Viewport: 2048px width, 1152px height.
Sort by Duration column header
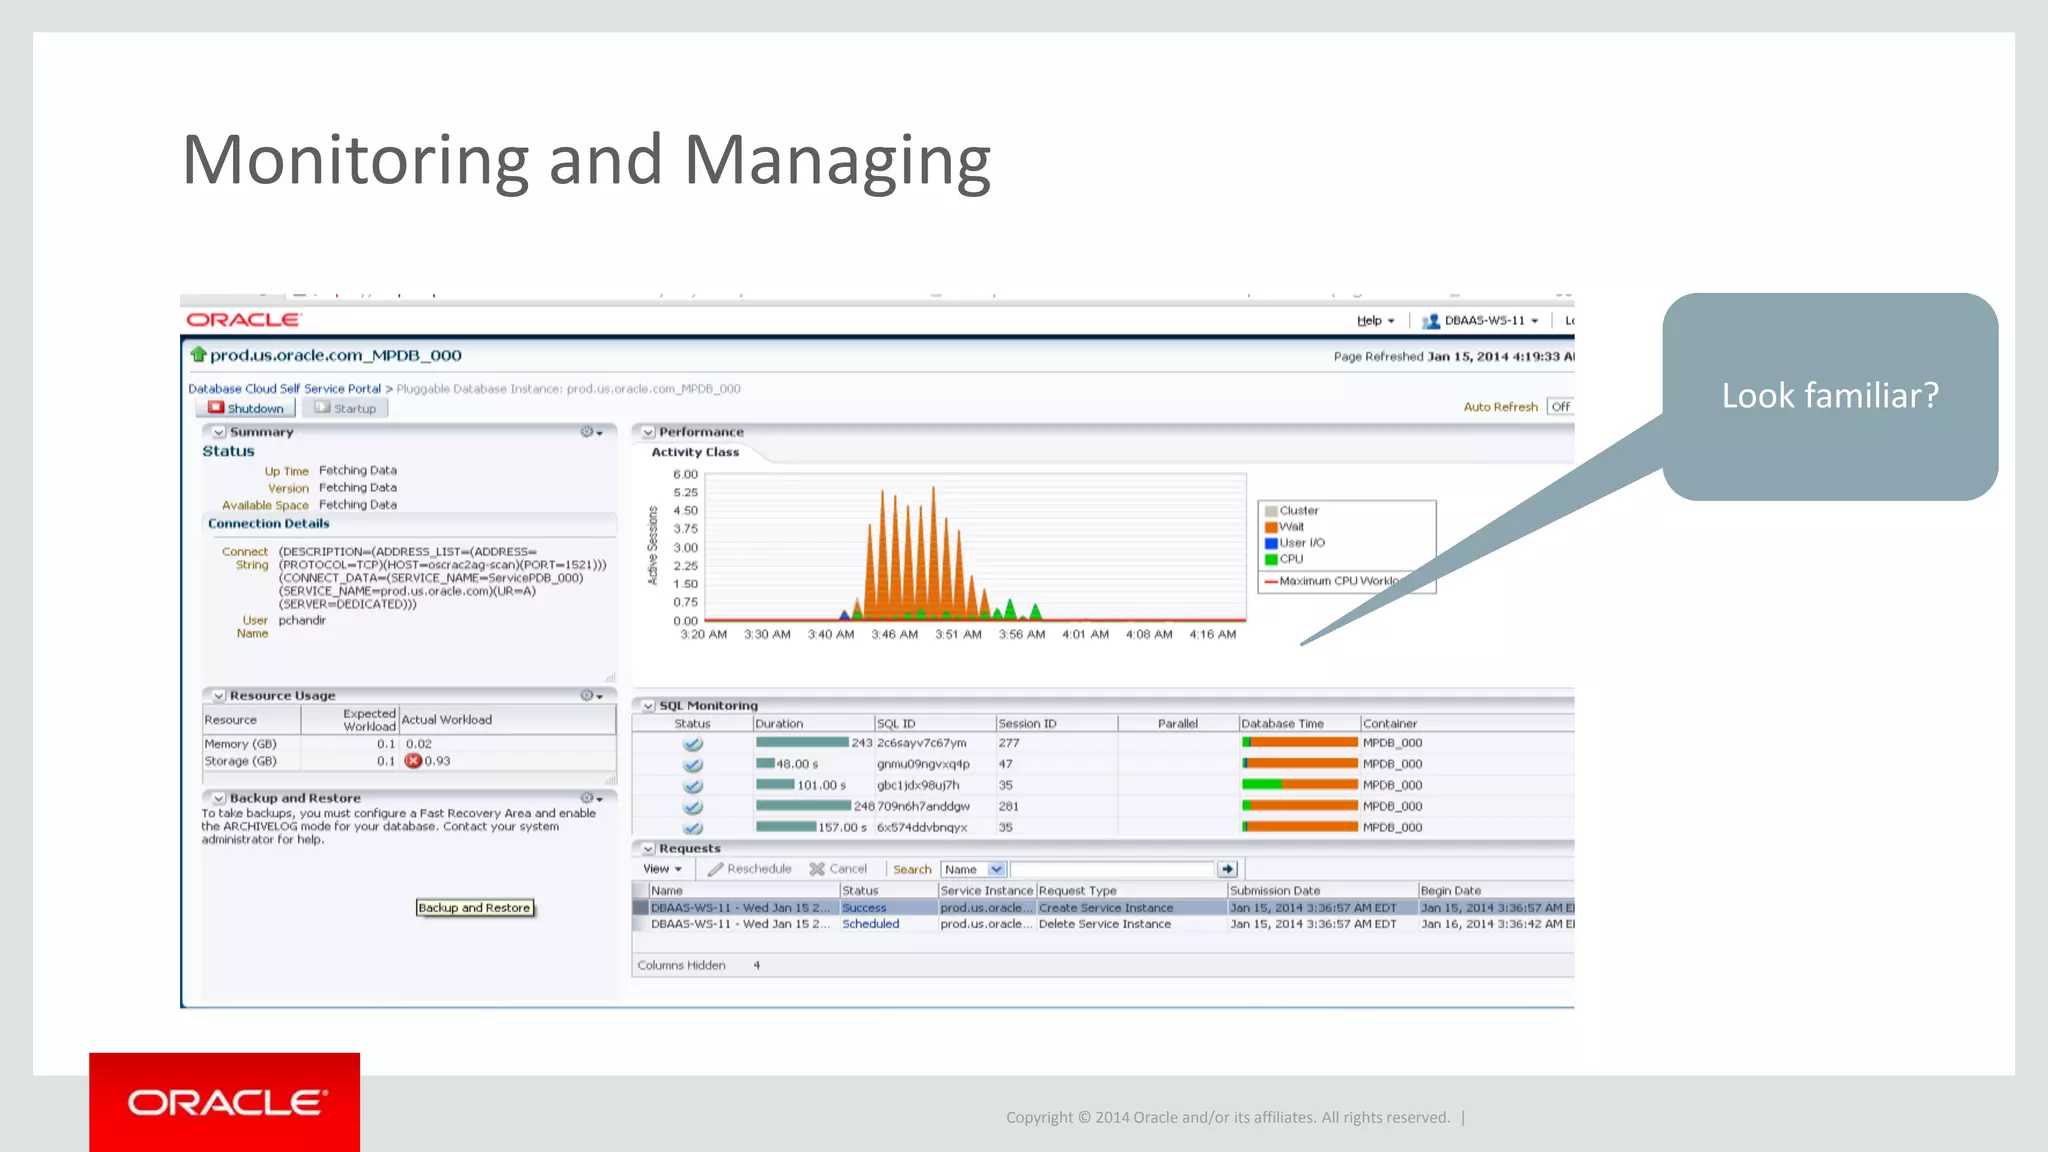pos(813,723)
